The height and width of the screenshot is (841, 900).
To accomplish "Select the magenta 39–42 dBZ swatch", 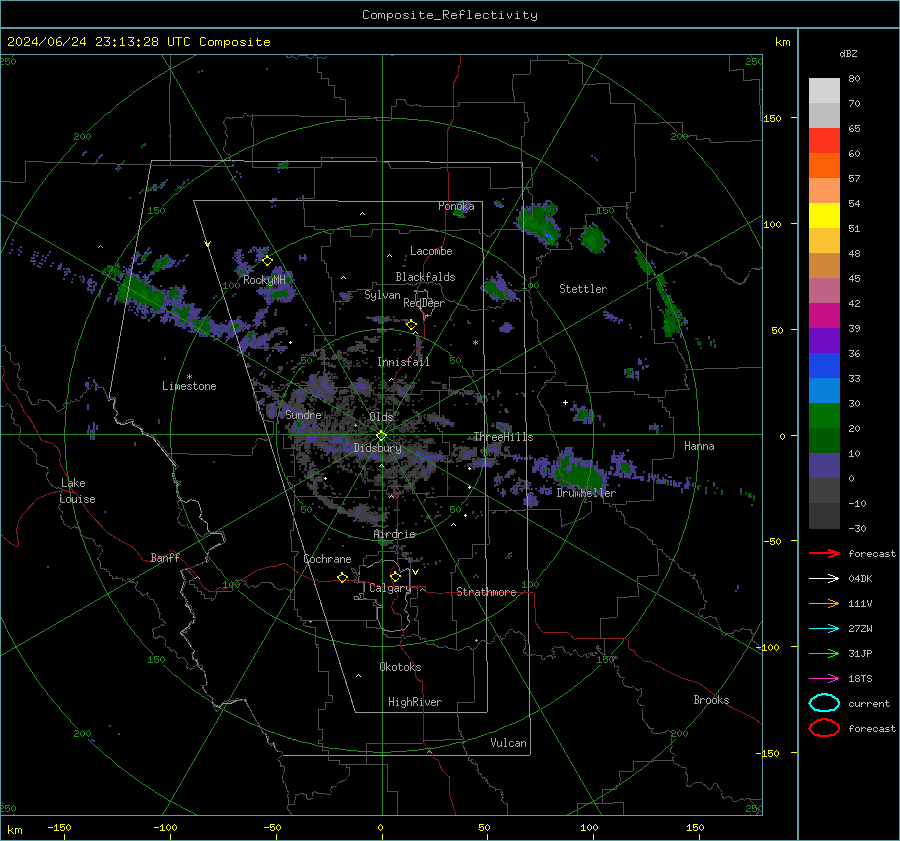I will tap(824, 316).
